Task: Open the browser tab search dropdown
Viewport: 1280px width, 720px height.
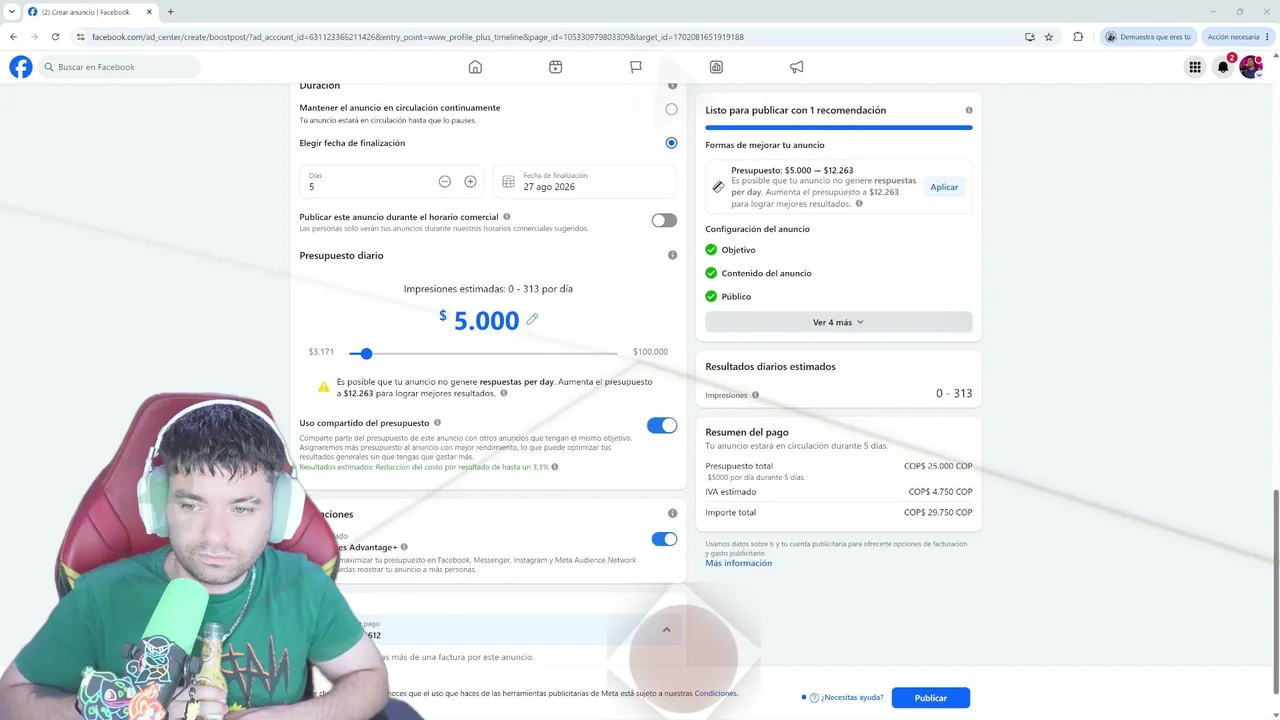Action: [11, 12]
